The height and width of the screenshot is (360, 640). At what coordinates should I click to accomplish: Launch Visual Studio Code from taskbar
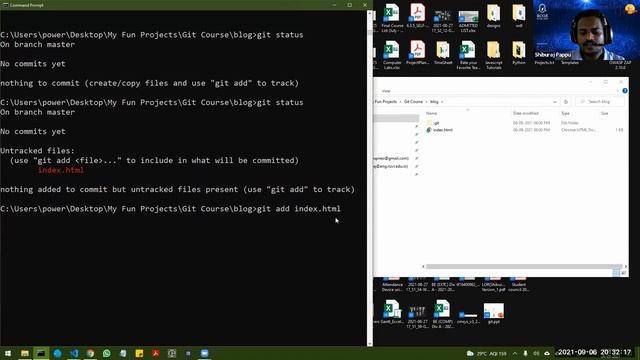74,353
